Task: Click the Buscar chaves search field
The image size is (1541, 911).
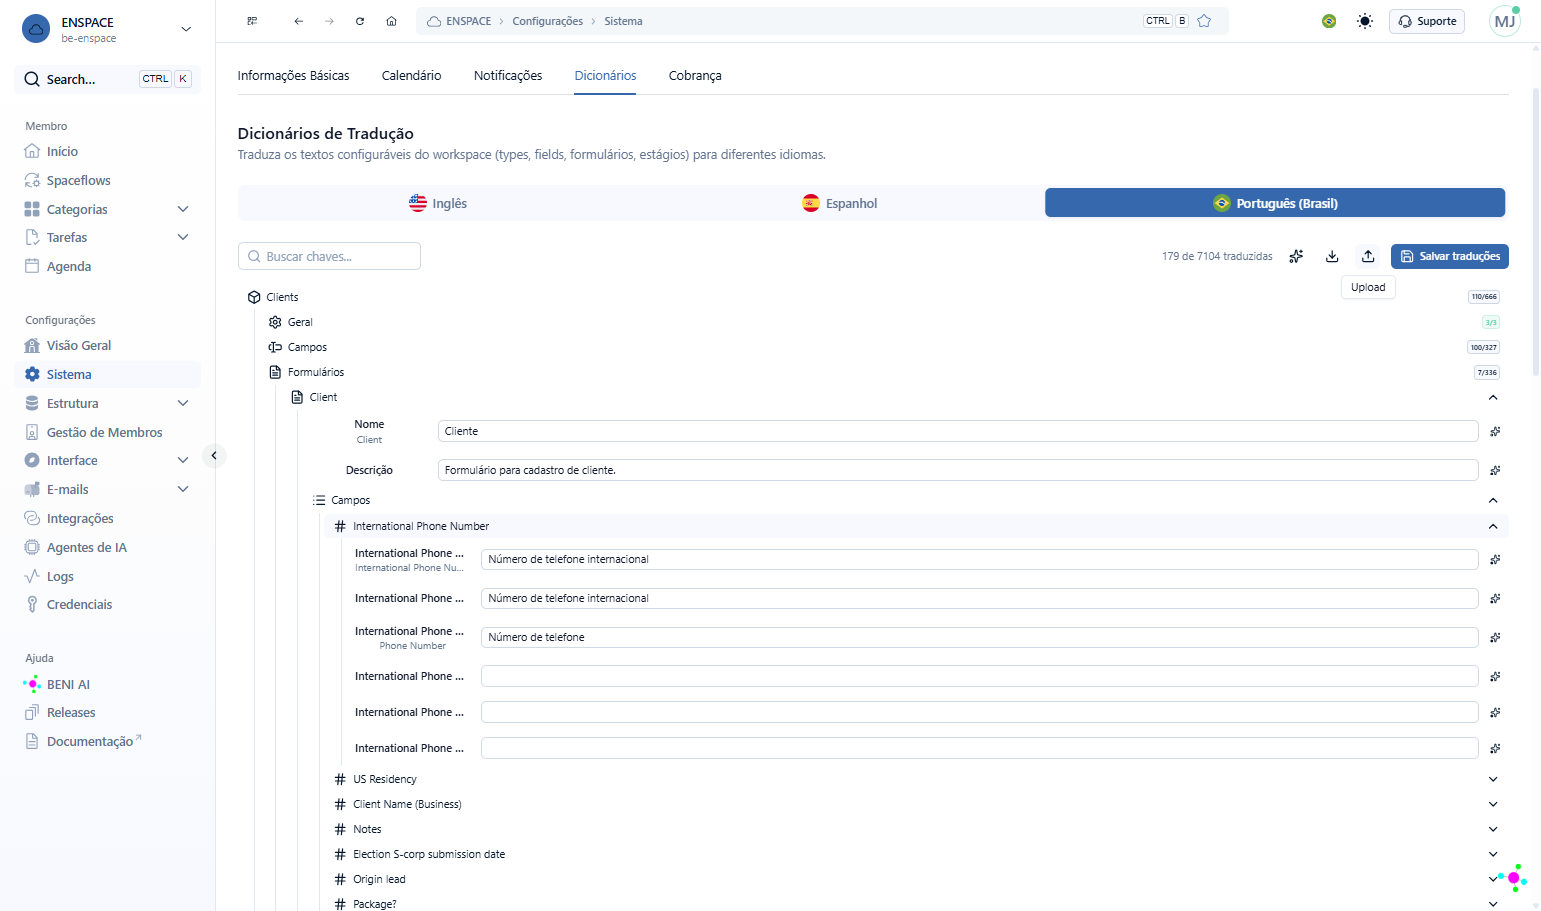Action: click(x=329, y=256)
